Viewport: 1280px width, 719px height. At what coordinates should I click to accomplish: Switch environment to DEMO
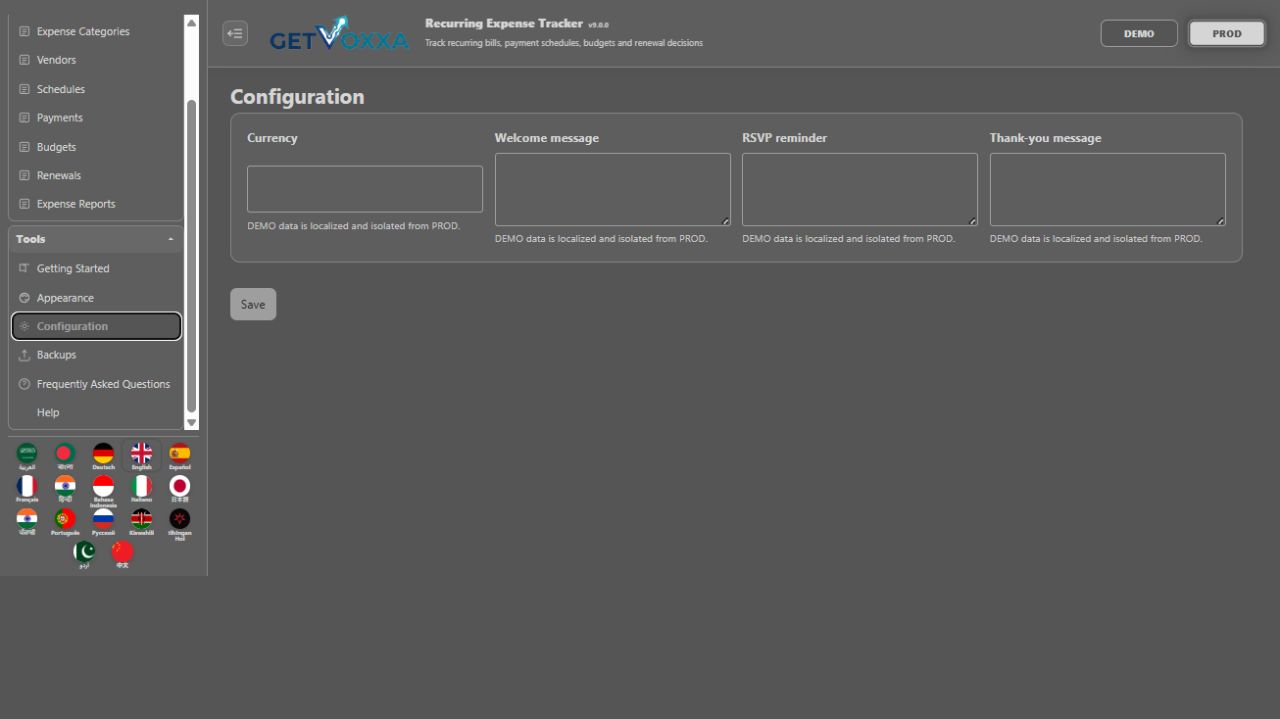1139,33
